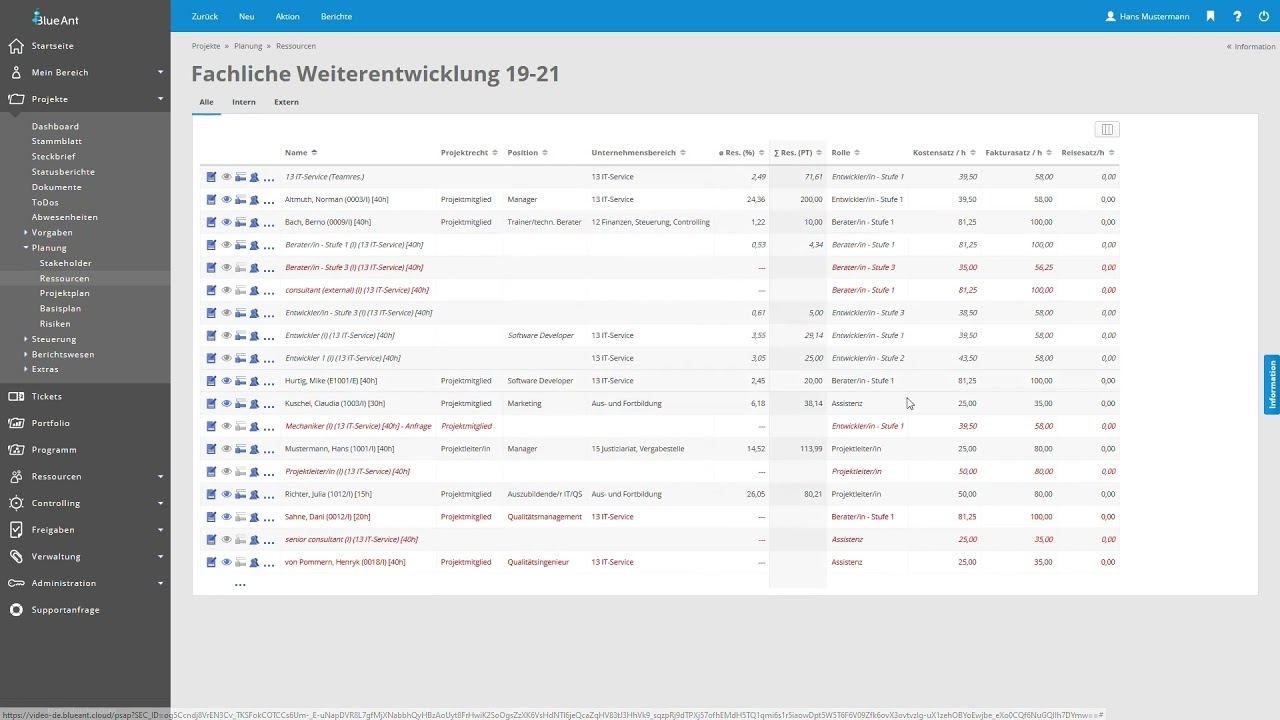Open three-dots menu for Kuschel, Claudia row

click(x=269, y=404)
